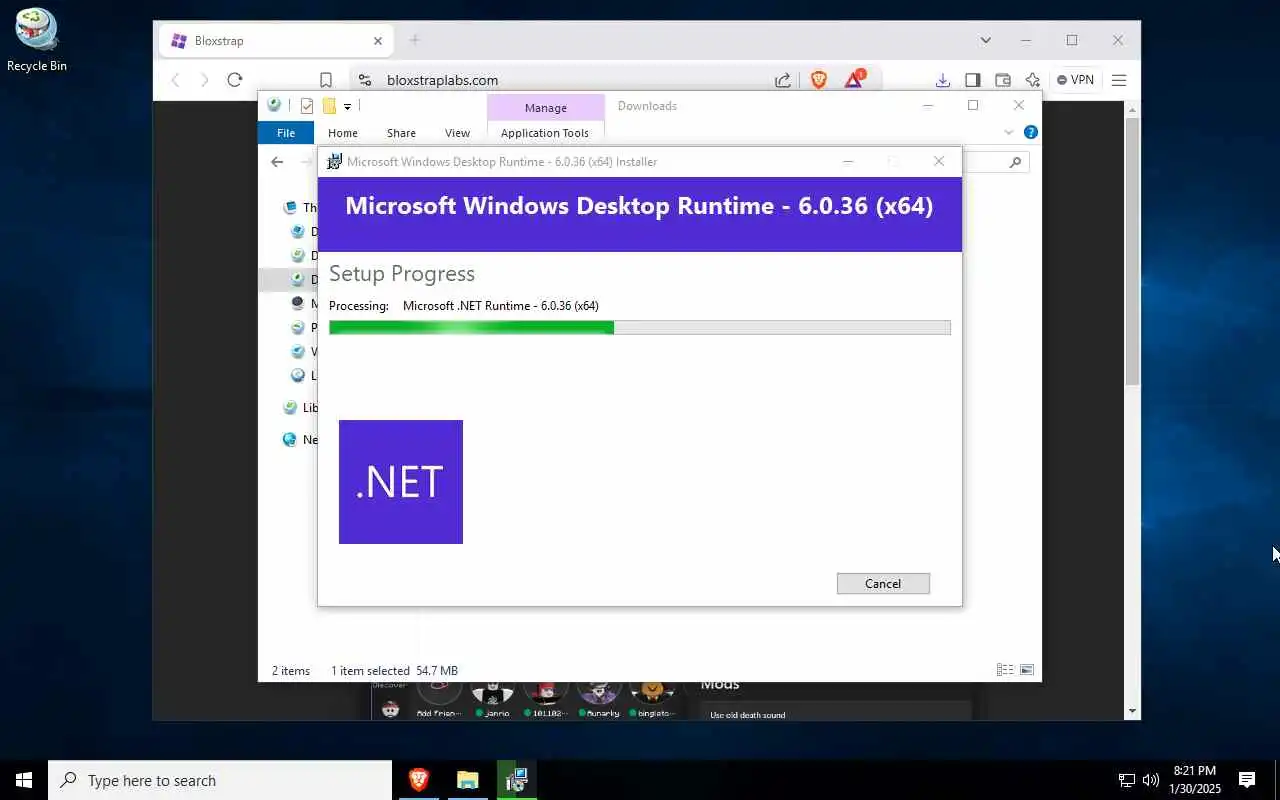Click the installer icon on the taskbar

pos(516,780)
